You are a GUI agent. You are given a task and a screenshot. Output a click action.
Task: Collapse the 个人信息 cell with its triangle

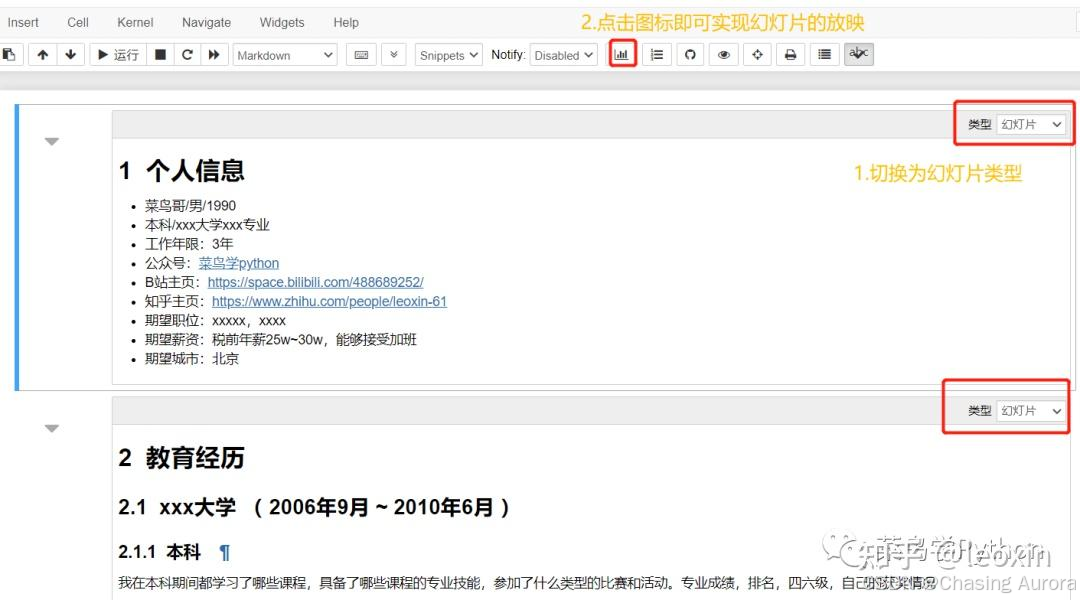coord(51,141)
